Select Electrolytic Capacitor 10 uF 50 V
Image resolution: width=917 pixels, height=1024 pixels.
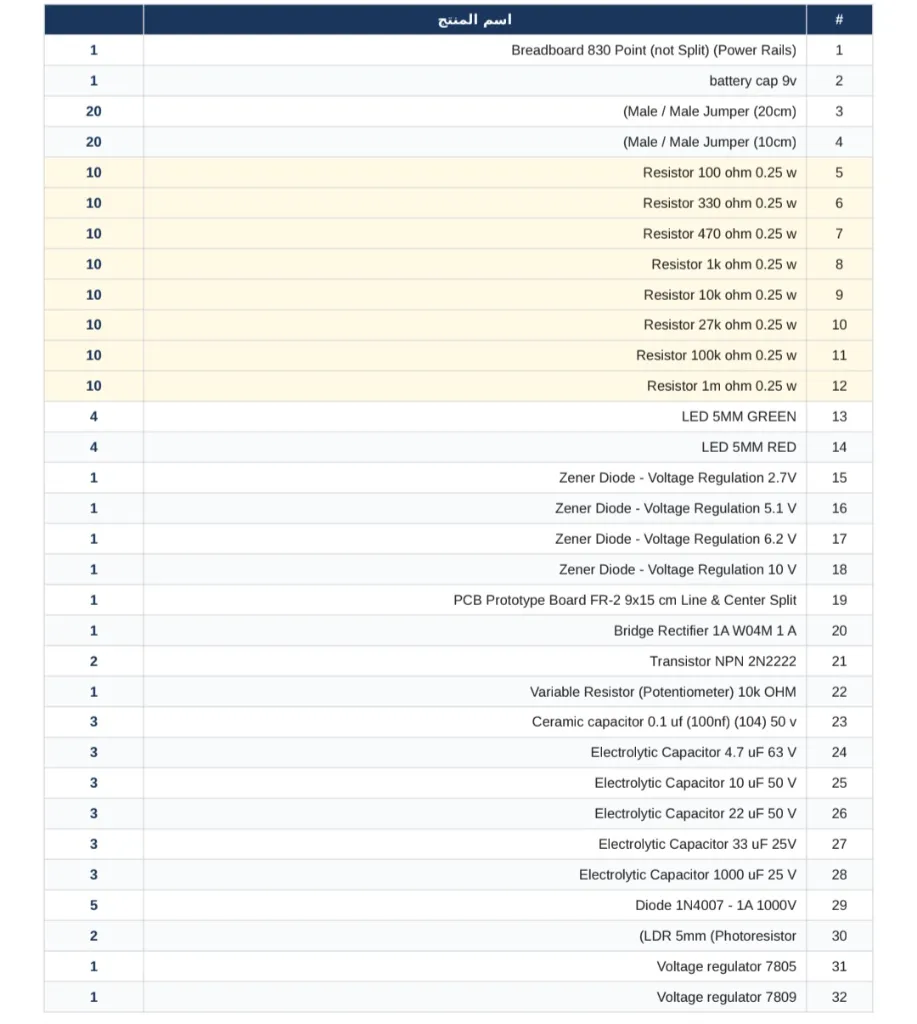coord(696,783)
